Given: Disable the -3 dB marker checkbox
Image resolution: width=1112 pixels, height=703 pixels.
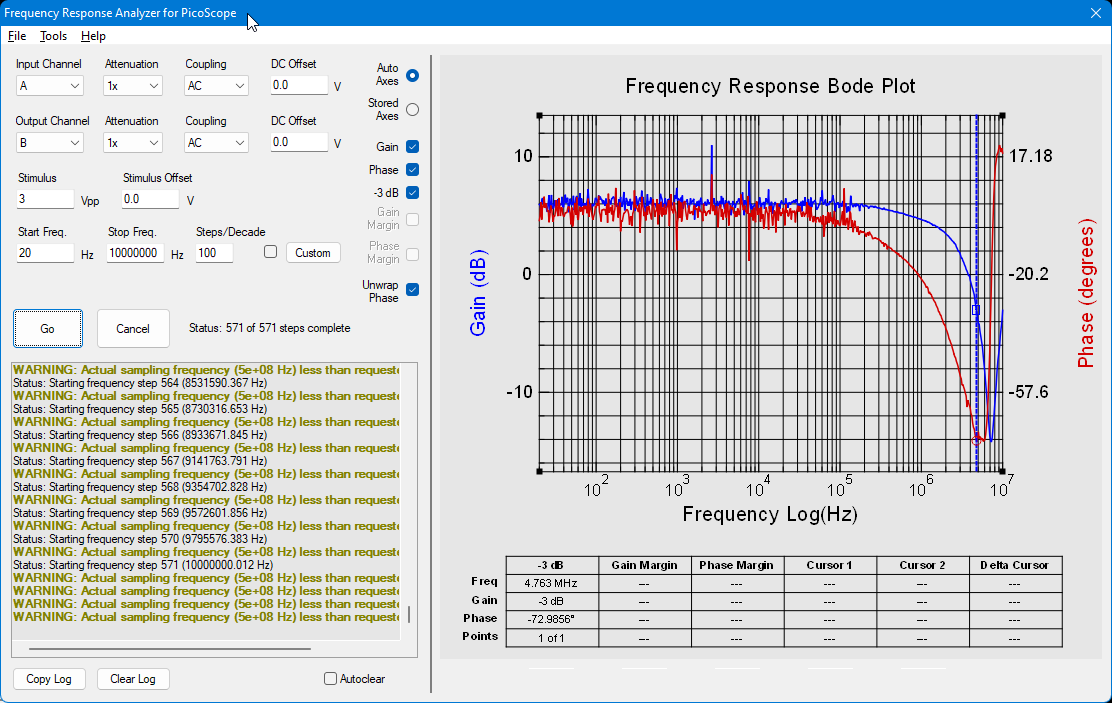Looking at the screenshot, I should click(x=412, y=192).
